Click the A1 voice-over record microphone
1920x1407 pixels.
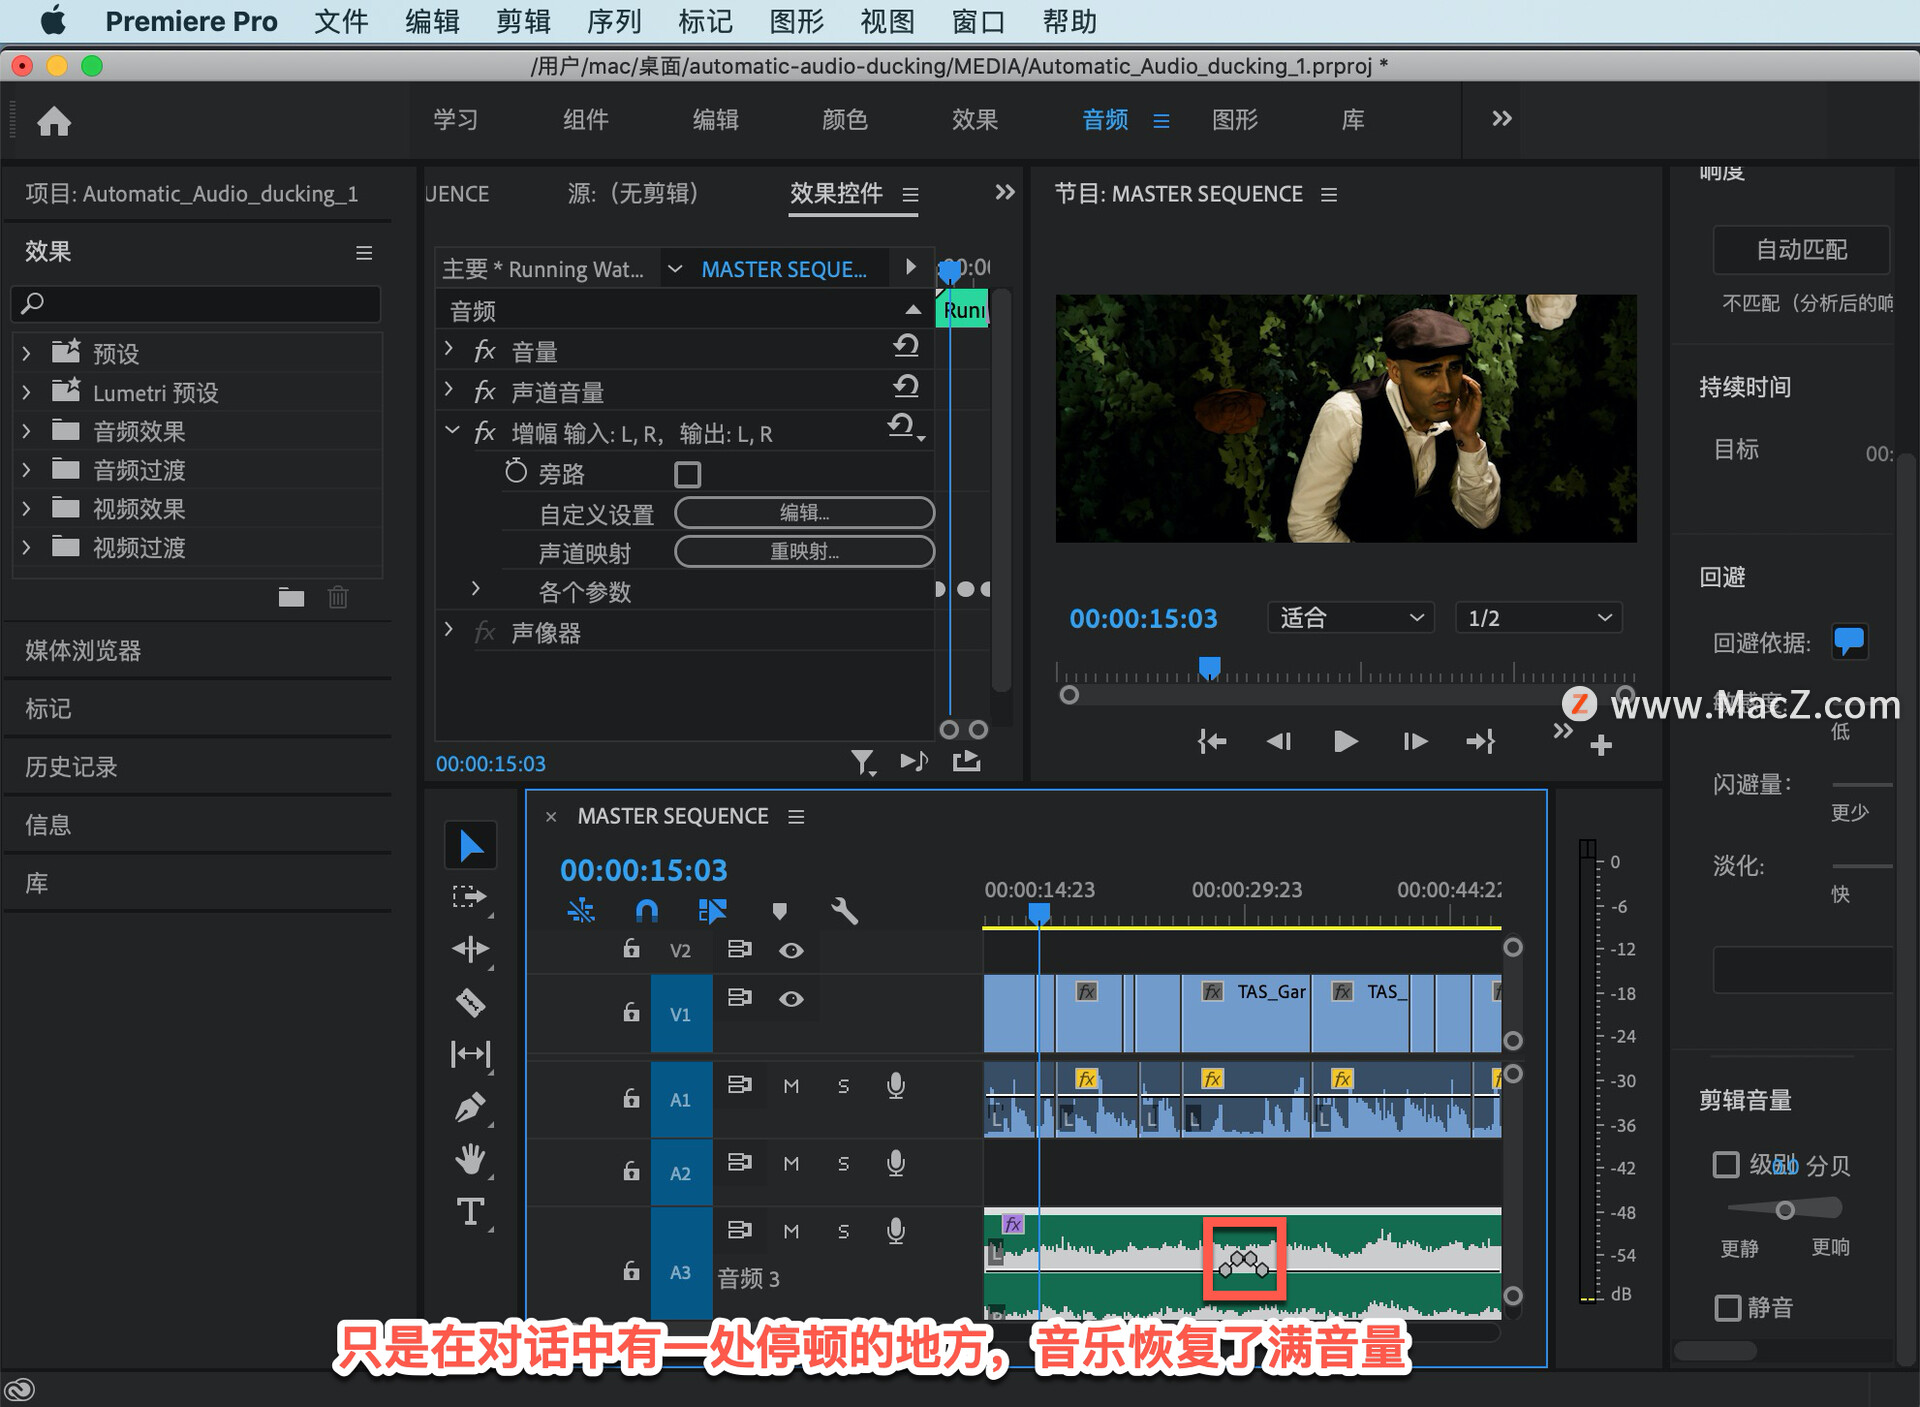point(896,1086)
